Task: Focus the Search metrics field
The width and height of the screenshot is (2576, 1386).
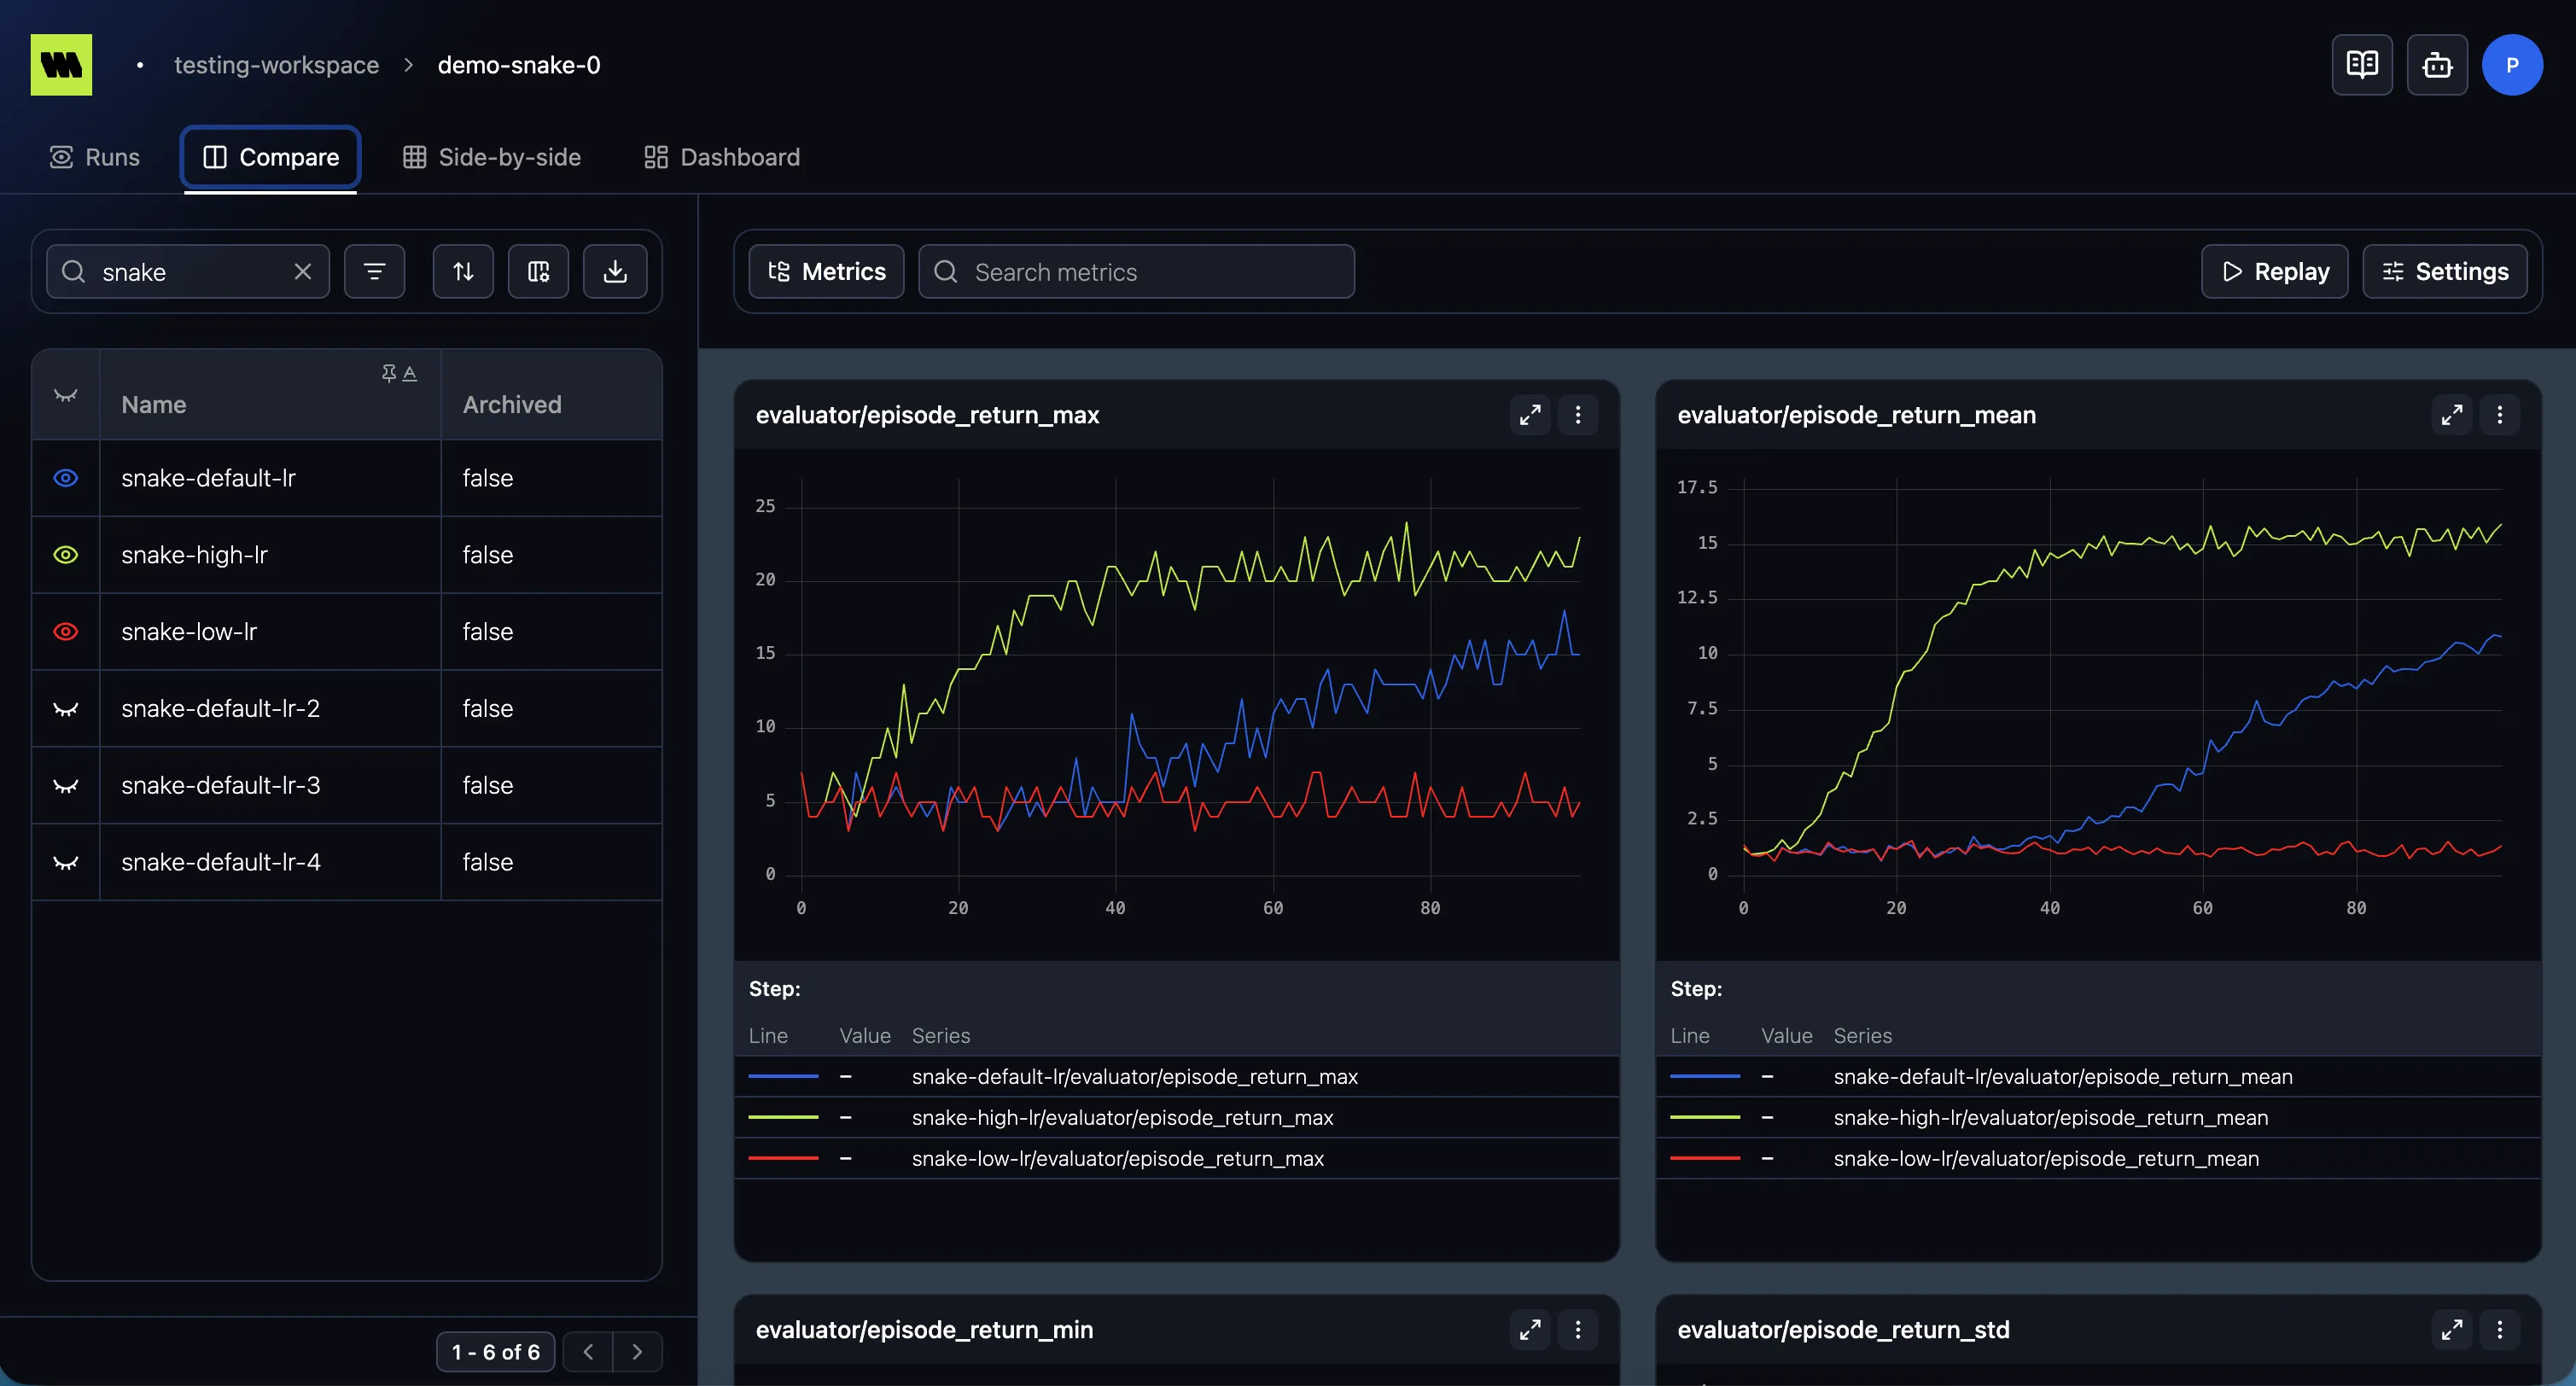Action: [x=1136, y=272]
